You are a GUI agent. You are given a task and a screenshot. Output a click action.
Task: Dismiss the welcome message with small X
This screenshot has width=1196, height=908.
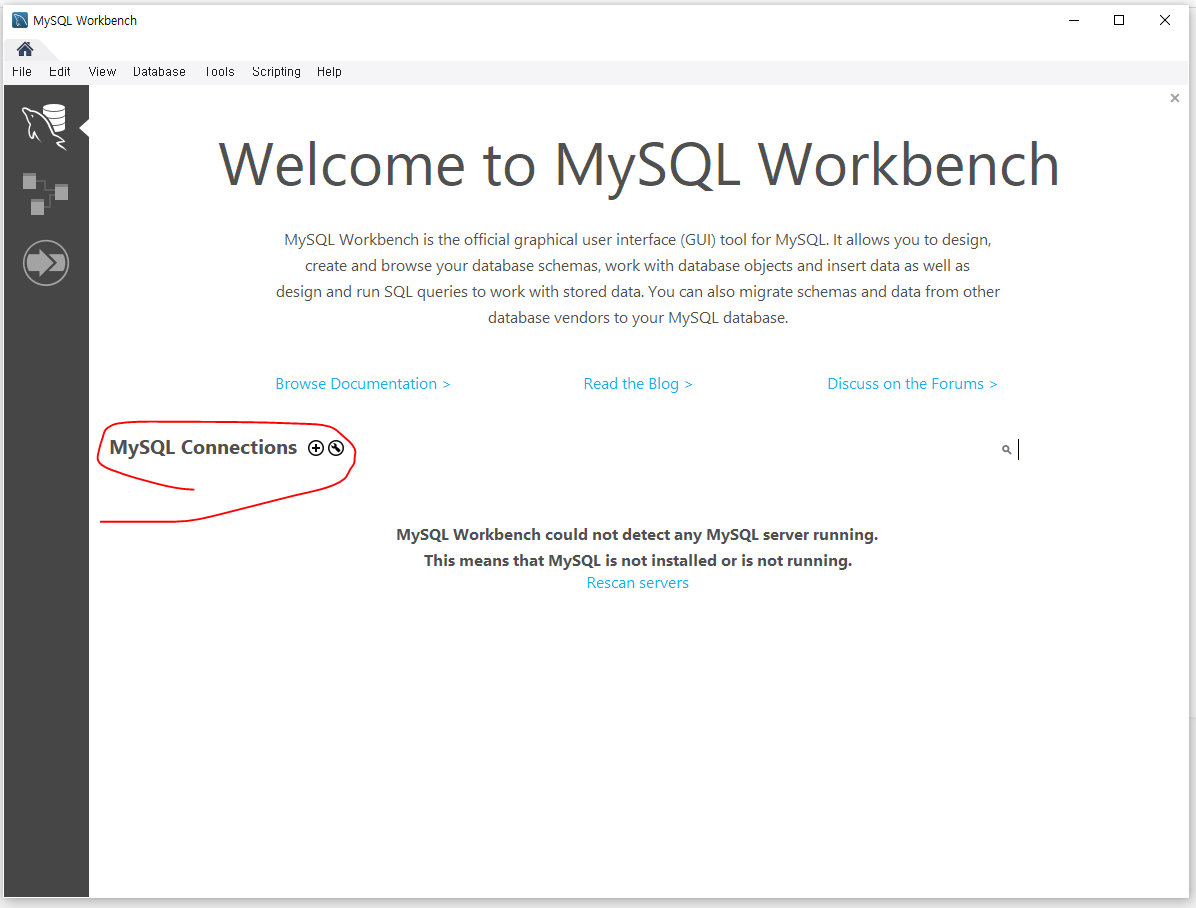1175,98
